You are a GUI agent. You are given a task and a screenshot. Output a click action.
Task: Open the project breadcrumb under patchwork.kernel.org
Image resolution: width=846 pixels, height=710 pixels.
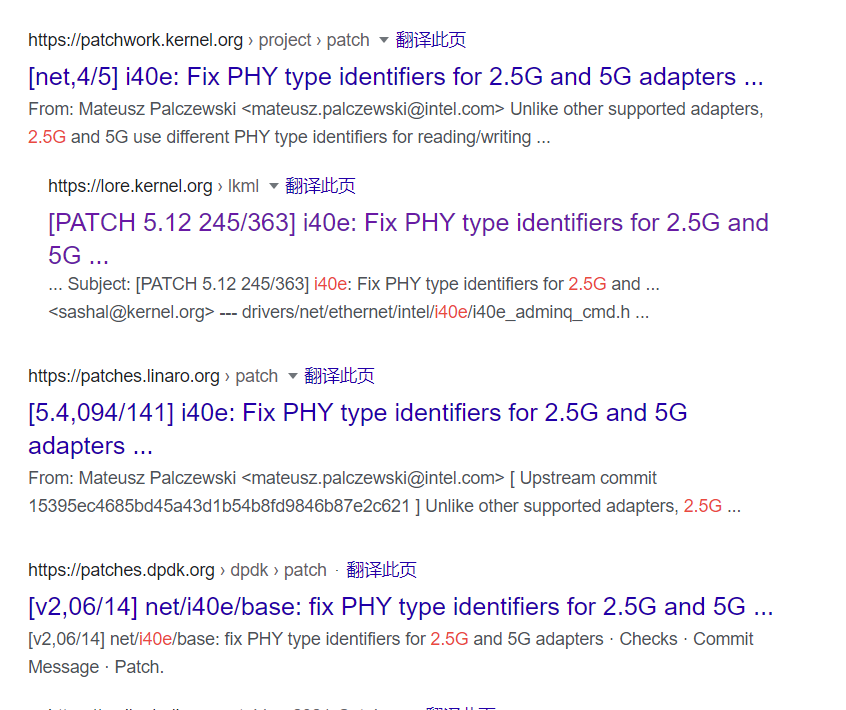(x=284, y=40)
